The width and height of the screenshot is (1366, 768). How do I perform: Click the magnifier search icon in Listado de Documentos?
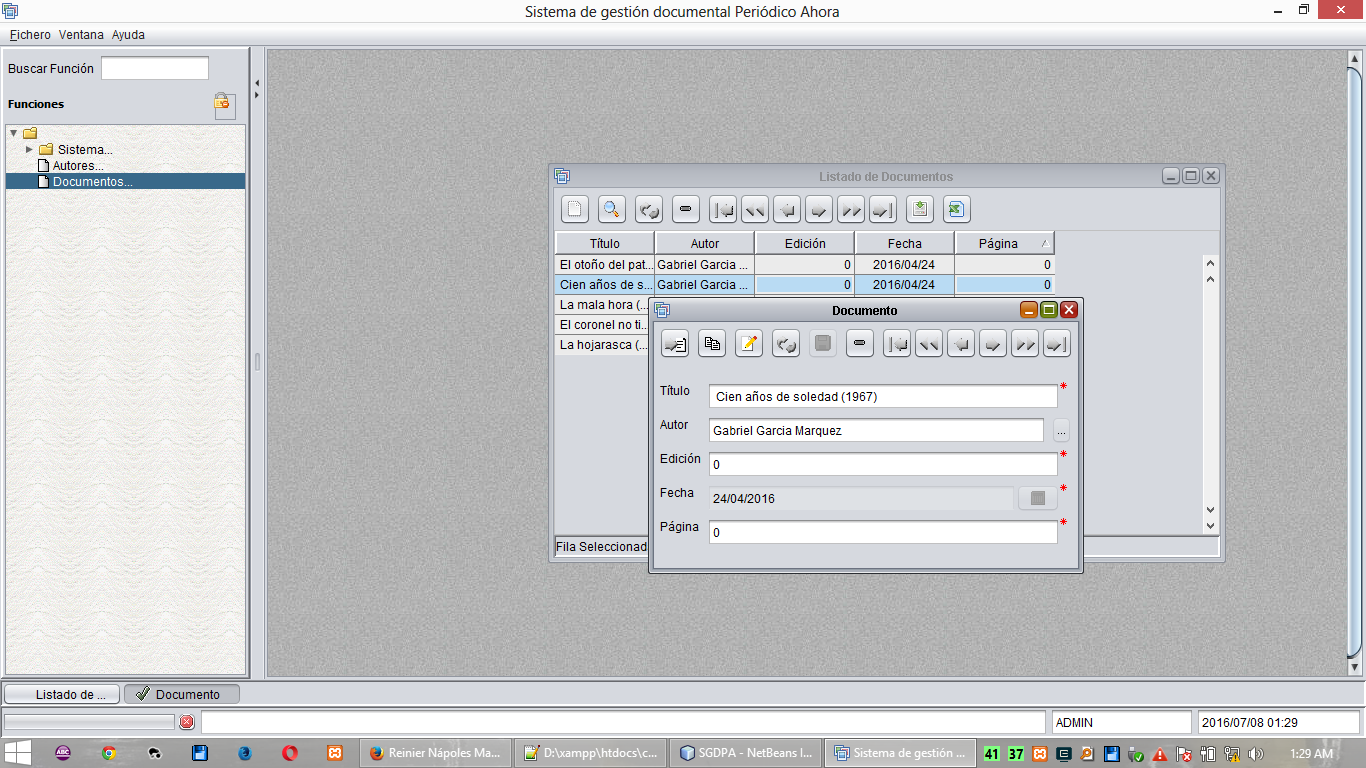click(611, 209)
